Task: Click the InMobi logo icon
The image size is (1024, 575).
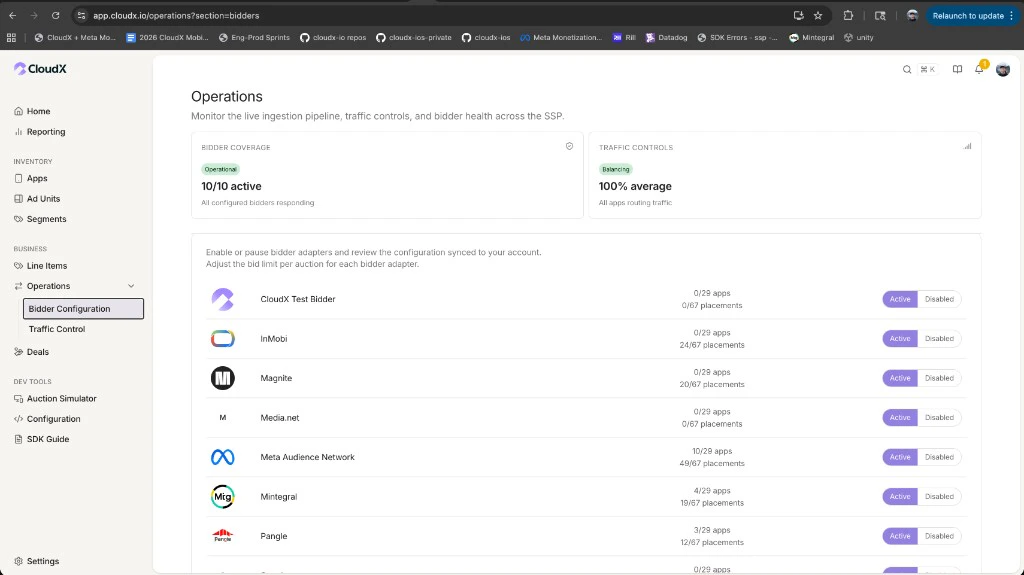Action: [x=223, y=338]
